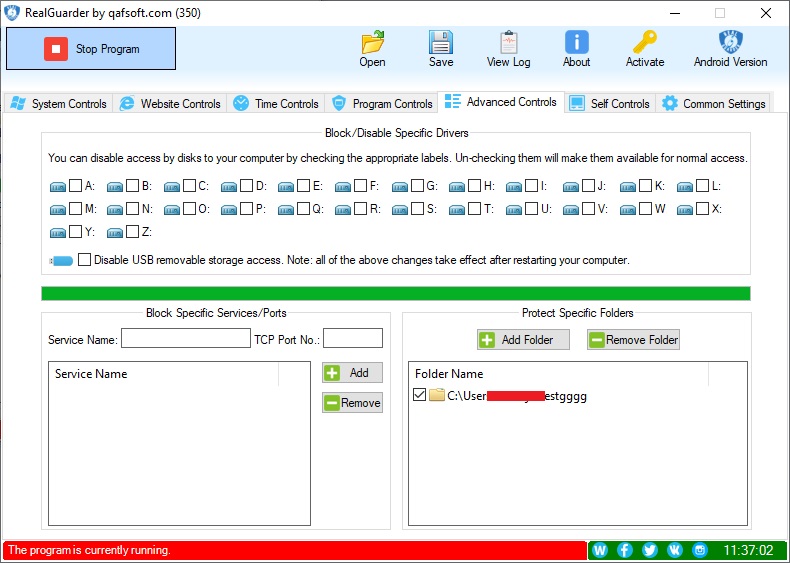This screenshot has width=790, height=563.
Task: Open the Android Version icon
Action: 730,43
